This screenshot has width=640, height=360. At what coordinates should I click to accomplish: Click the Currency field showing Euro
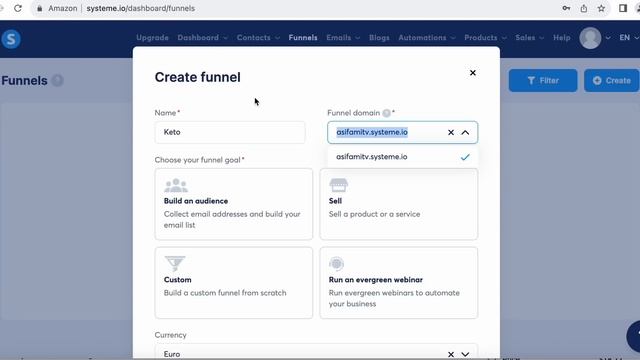pyautogui.click(x=316, y=352)
